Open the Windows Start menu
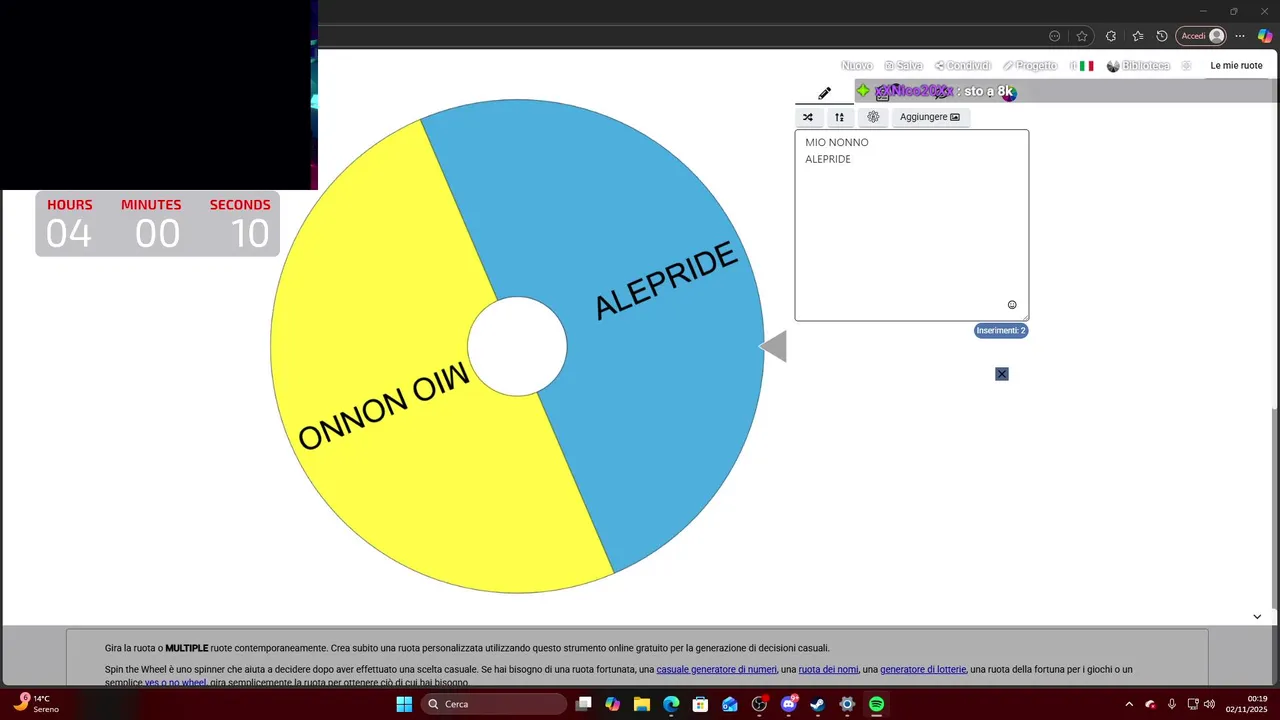The width and height of the screenshot is (1280, 720). [404, 704]
